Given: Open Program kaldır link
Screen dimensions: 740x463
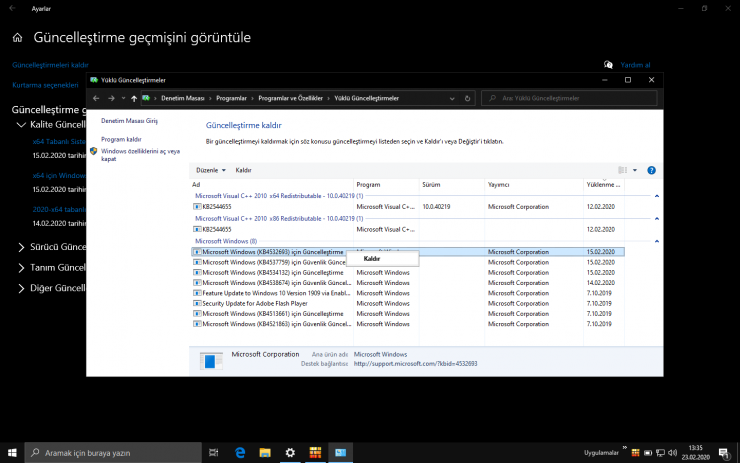Looking at the screenshot, I should (x=121, y=139).
